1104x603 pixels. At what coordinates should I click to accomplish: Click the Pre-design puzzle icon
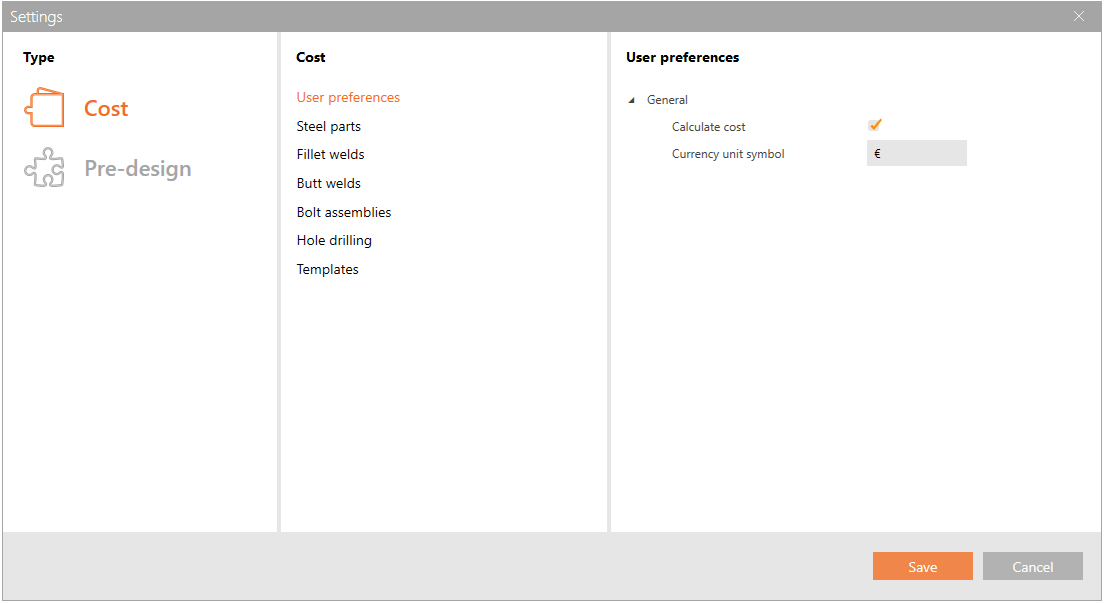pos(44,168)
